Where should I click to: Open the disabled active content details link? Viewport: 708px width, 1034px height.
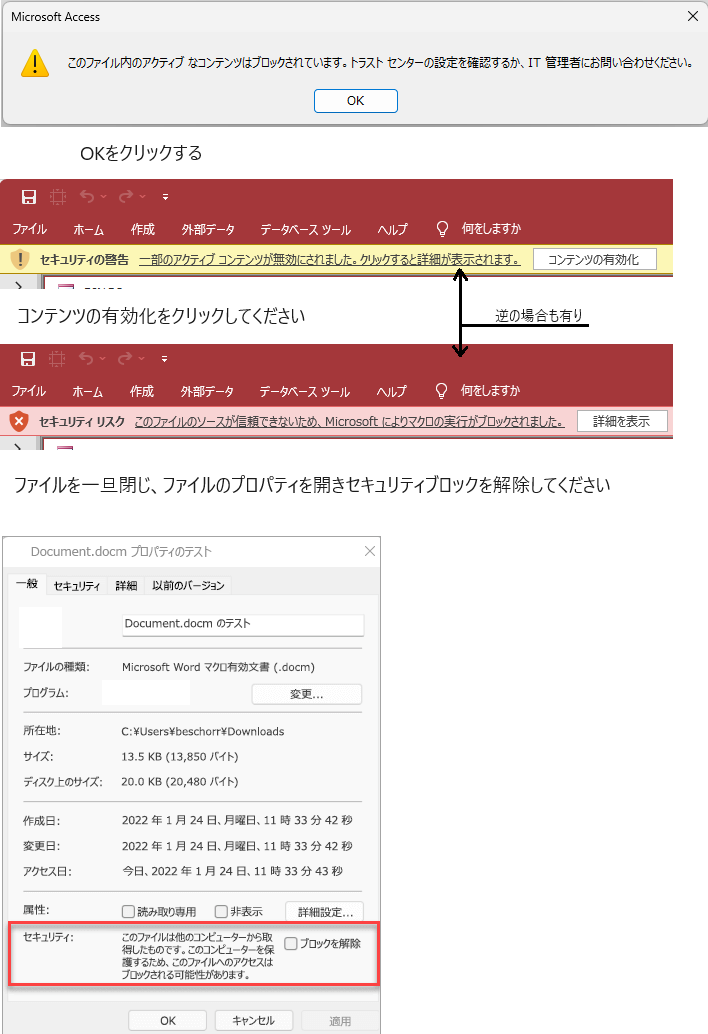(x=330, y=260)
